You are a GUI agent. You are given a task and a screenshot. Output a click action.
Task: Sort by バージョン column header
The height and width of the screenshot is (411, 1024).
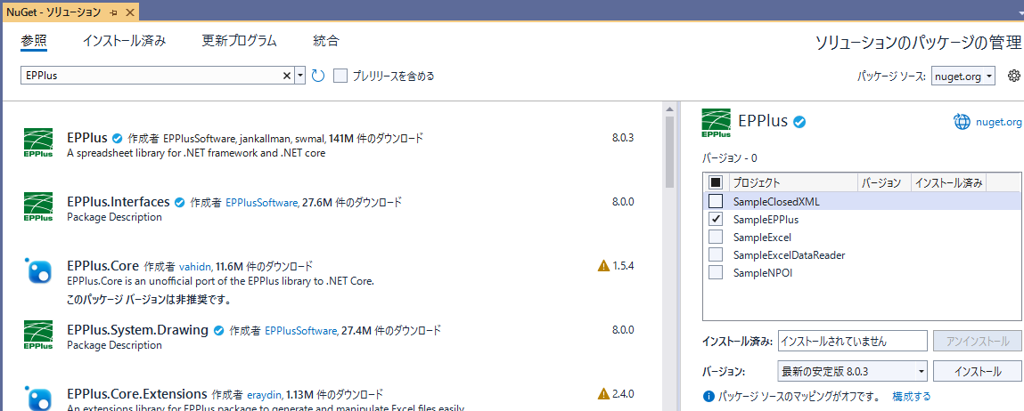click(884, 183)
